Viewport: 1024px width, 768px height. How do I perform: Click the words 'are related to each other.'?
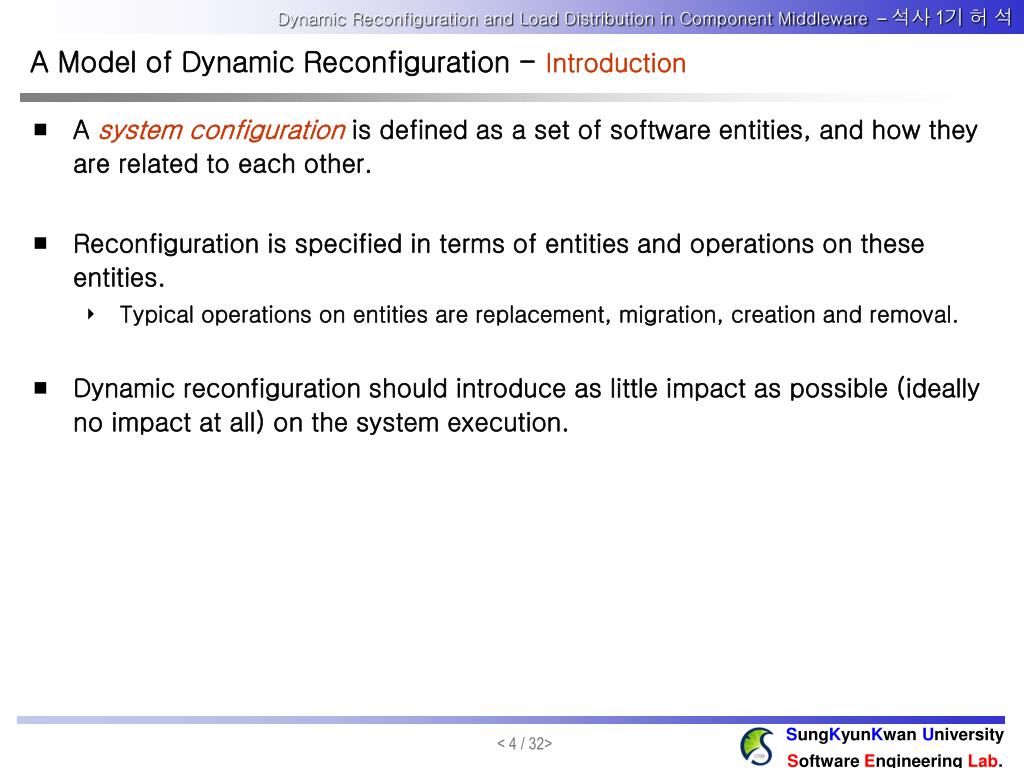pos(222,164)
